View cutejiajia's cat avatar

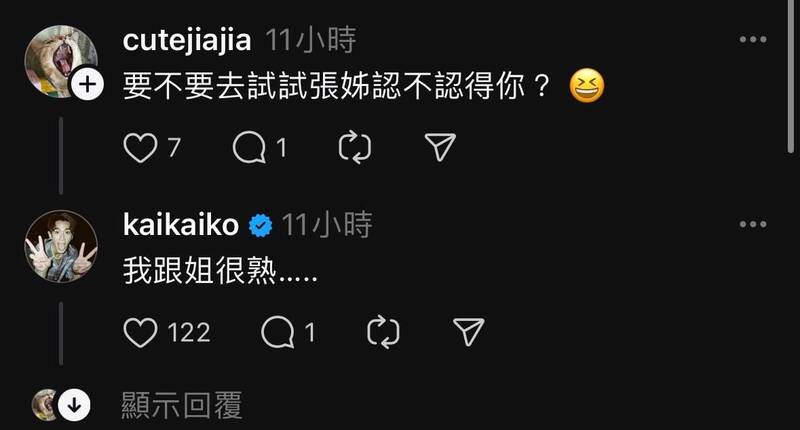coord(61,61)
